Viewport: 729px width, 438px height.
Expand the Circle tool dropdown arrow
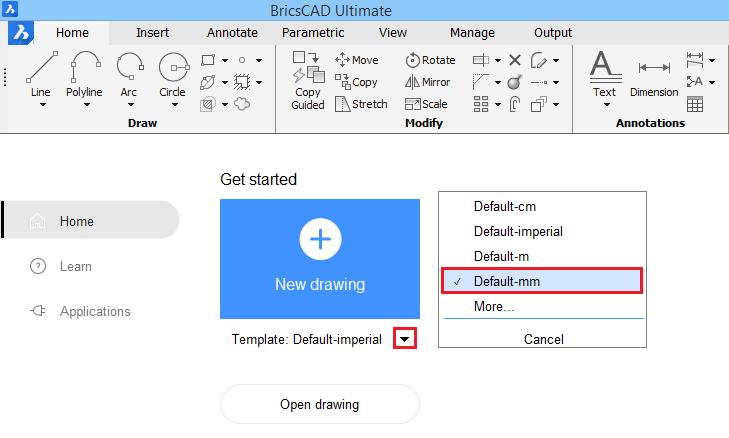pos(175,105)
